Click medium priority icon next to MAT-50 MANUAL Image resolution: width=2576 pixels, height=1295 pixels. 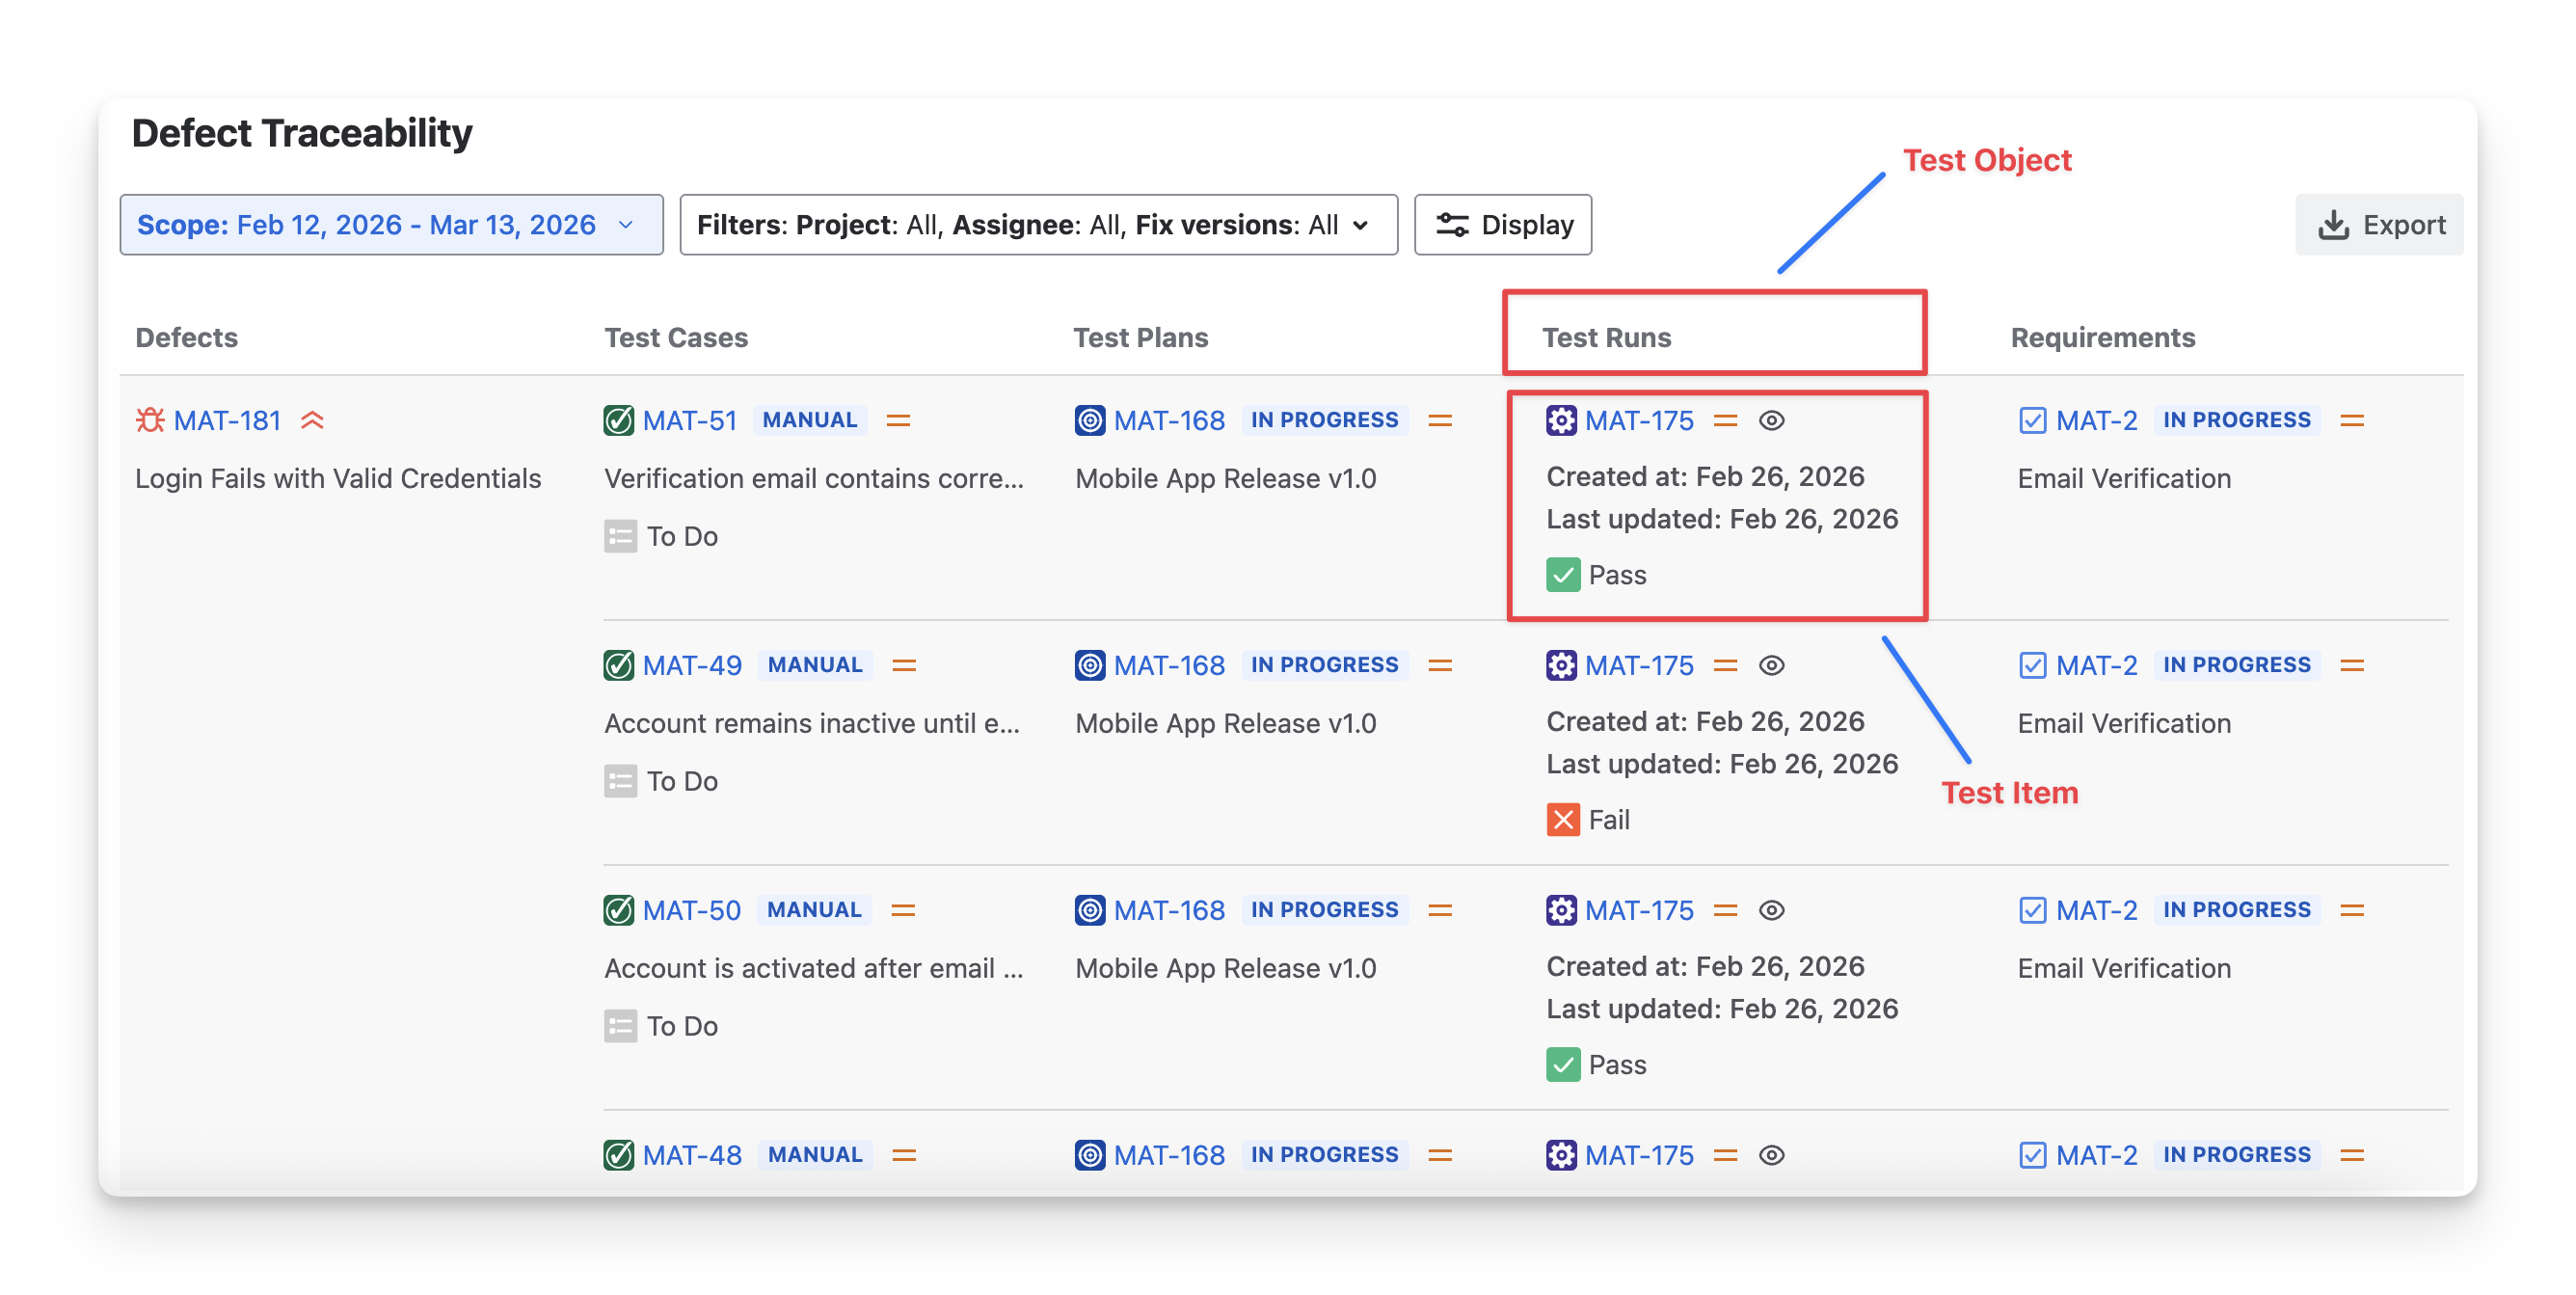pyautogui.click(x=903, y=910)
